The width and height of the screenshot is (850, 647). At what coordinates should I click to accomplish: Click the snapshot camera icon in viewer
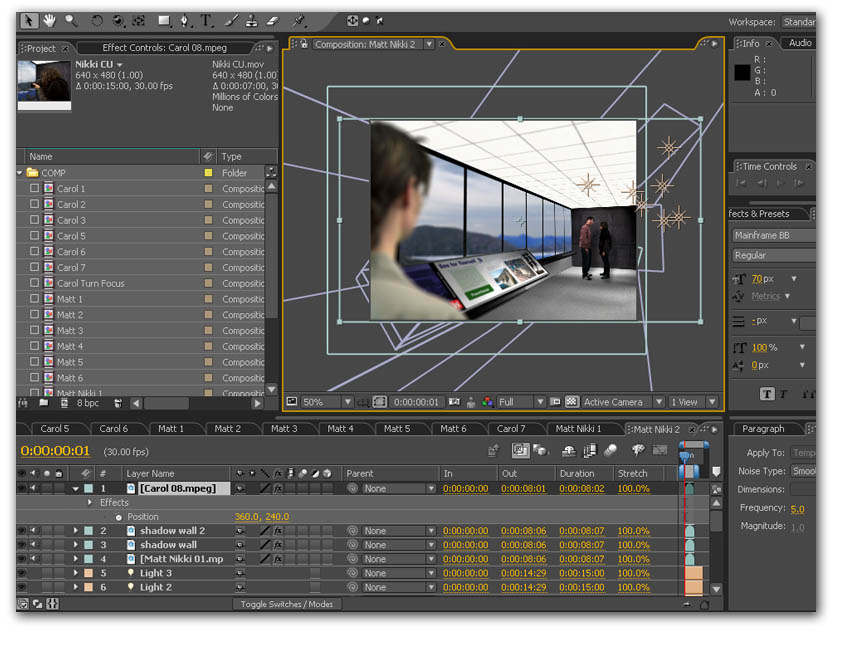(455, 402)
